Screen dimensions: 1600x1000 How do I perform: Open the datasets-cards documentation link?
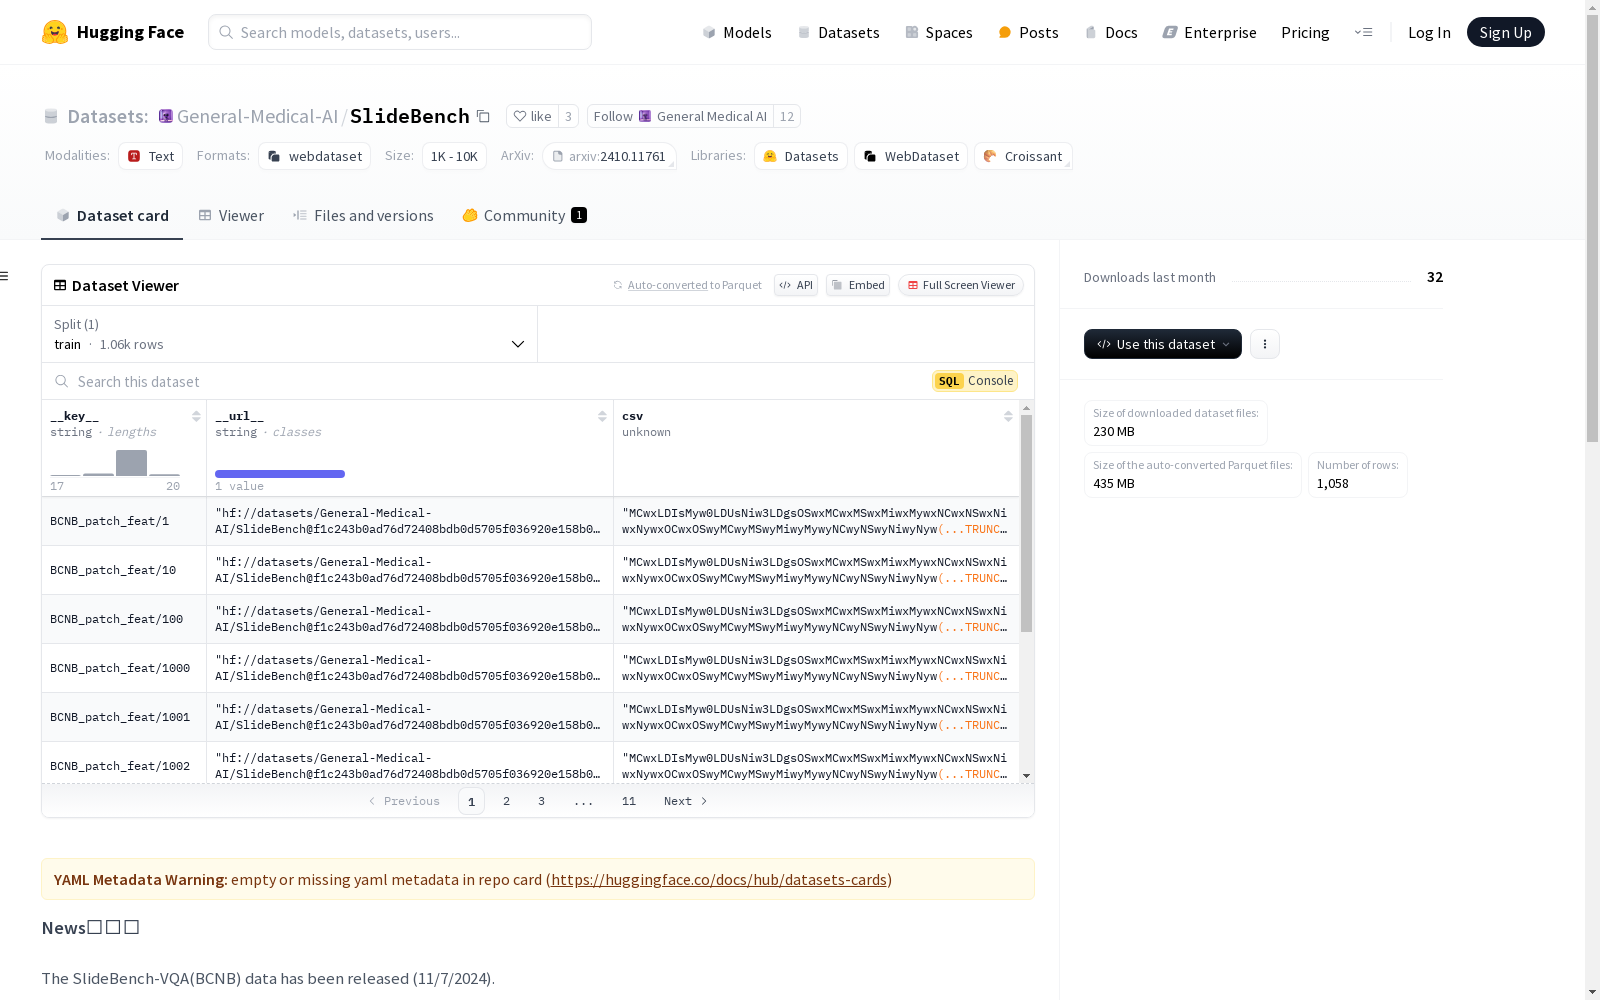(719, 880)
